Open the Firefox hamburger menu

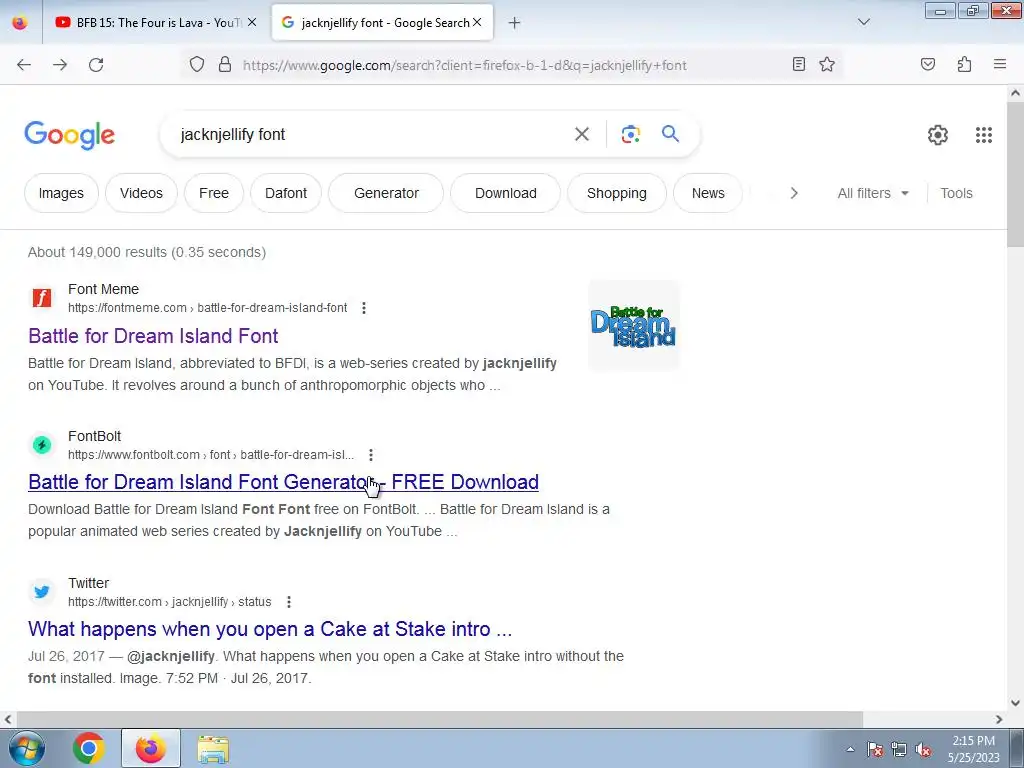click(1000, 64)
